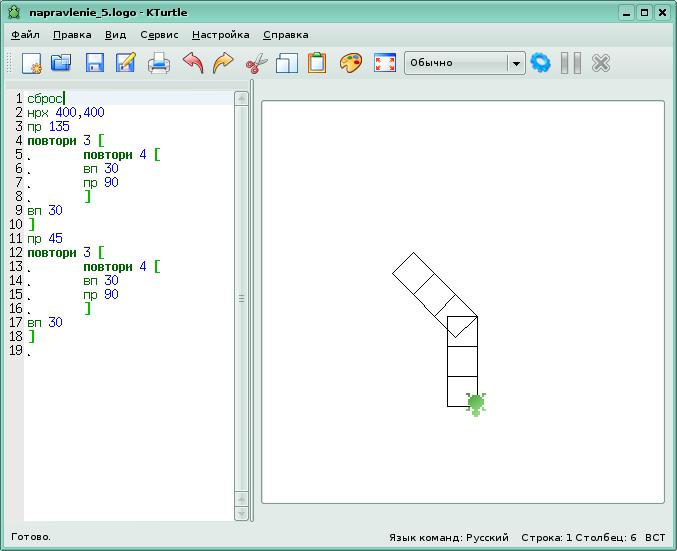Click the Save As icon
Viewport: 677px width, 551px height.
click(x=126, y=63)
